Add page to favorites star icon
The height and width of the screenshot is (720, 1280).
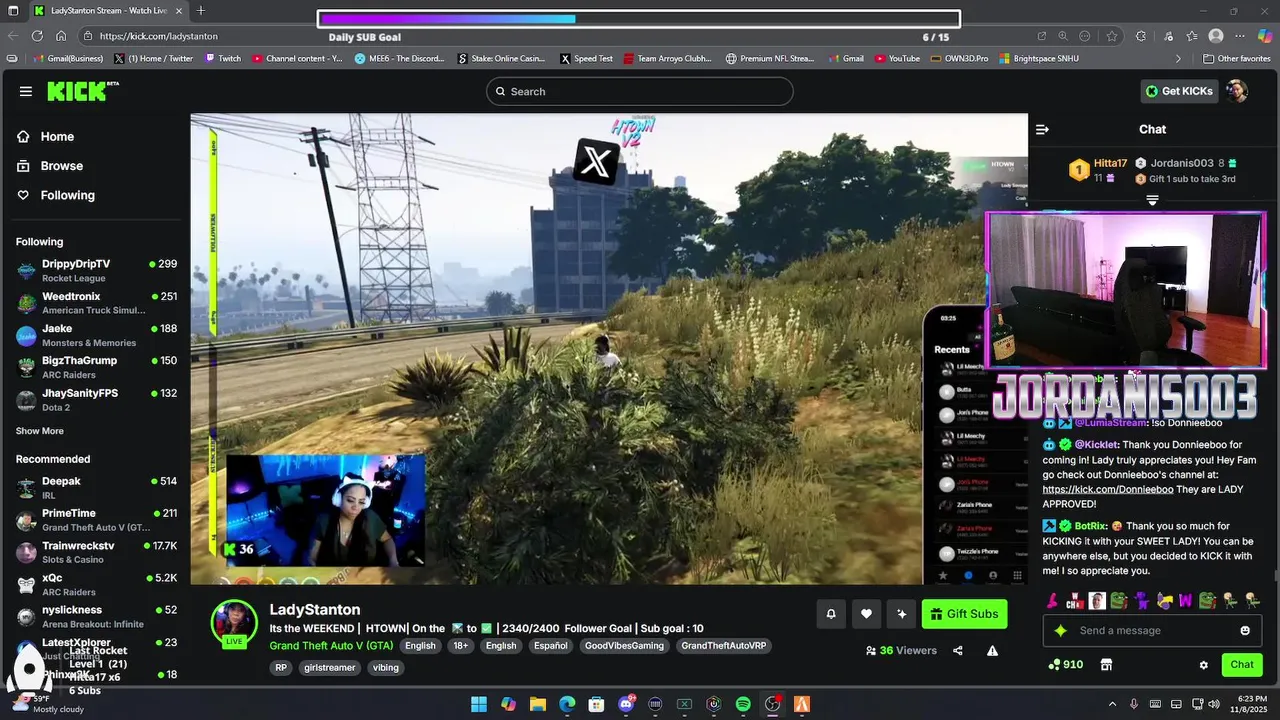(x=1111, y=36)
